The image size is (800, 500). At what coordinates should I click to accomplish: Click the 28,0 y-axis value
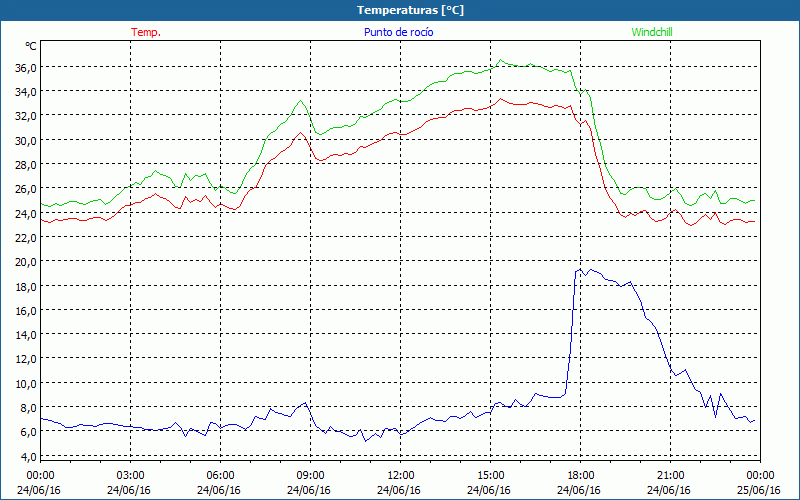pos(26,165)
